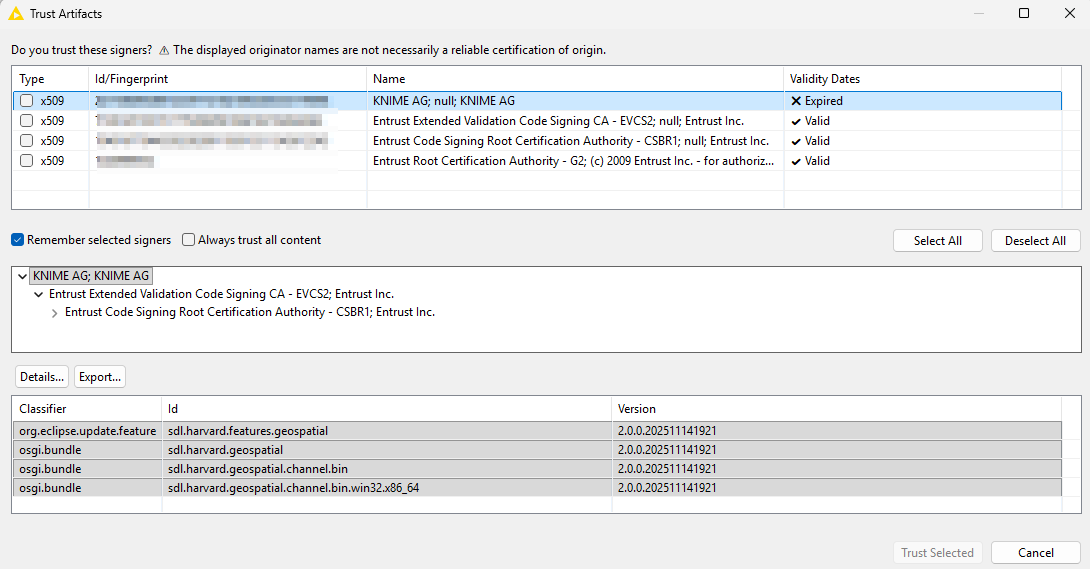The width and height of the screenshot is (1090, 569).
Task: Click the Expired X icon for KNIME AG
Action: (x=796, y=101)
